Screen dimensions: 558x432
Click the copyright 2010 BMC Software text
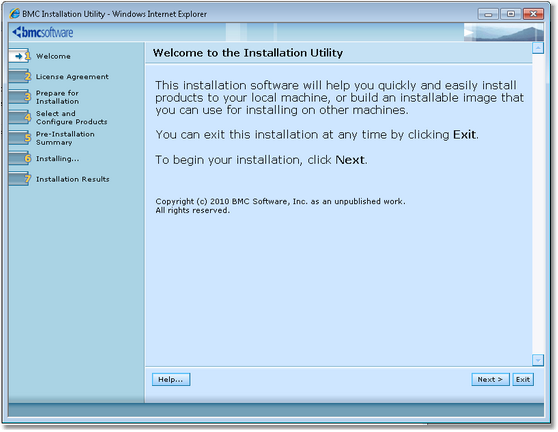280,201
